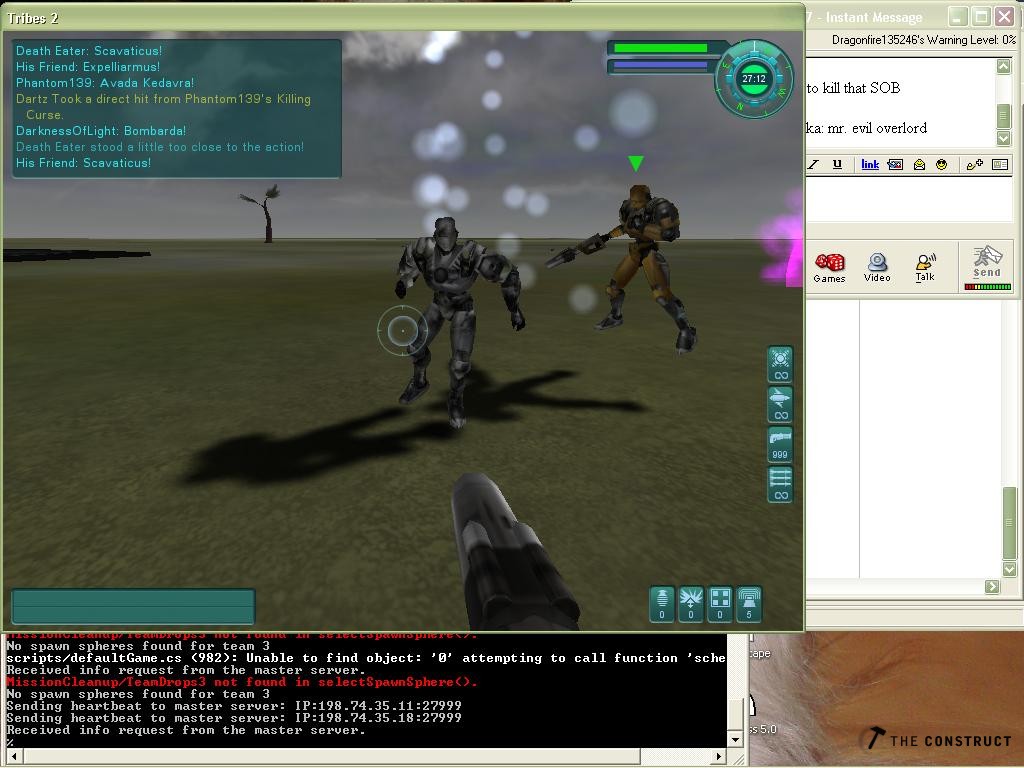Select the starburst weapon icon in Tribes HUD
The image size is (1024, 768).
click(780, 364)
